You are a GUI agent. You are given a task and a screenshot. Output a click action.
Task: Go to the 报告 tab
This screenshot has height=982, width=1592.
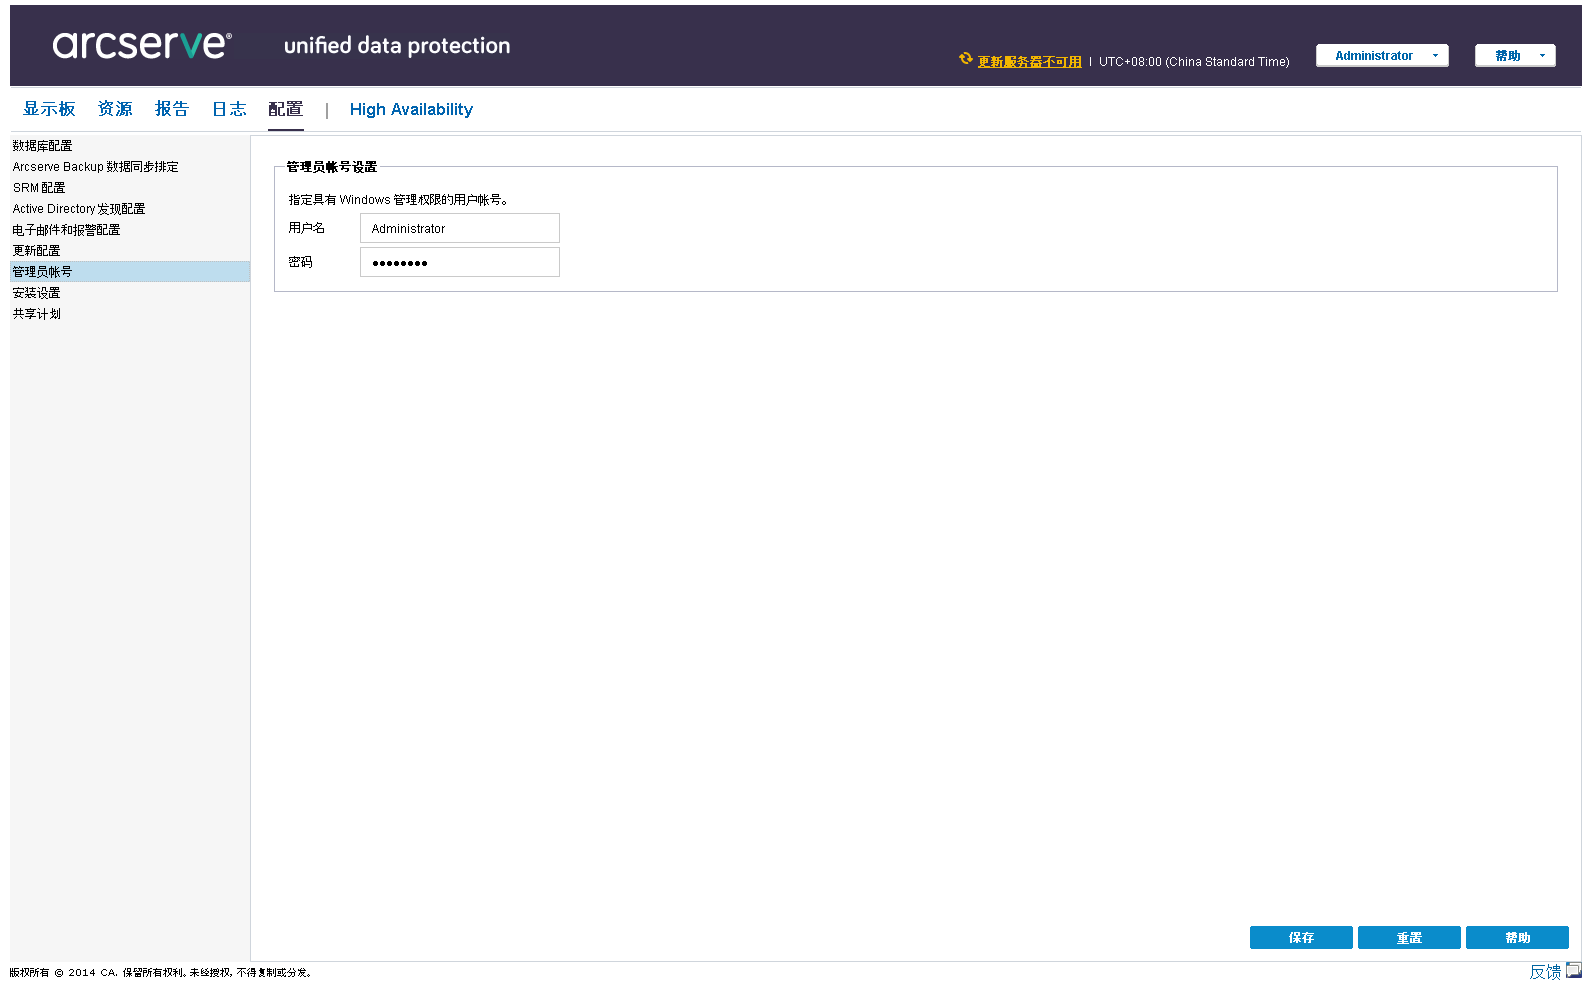point(172,109)
